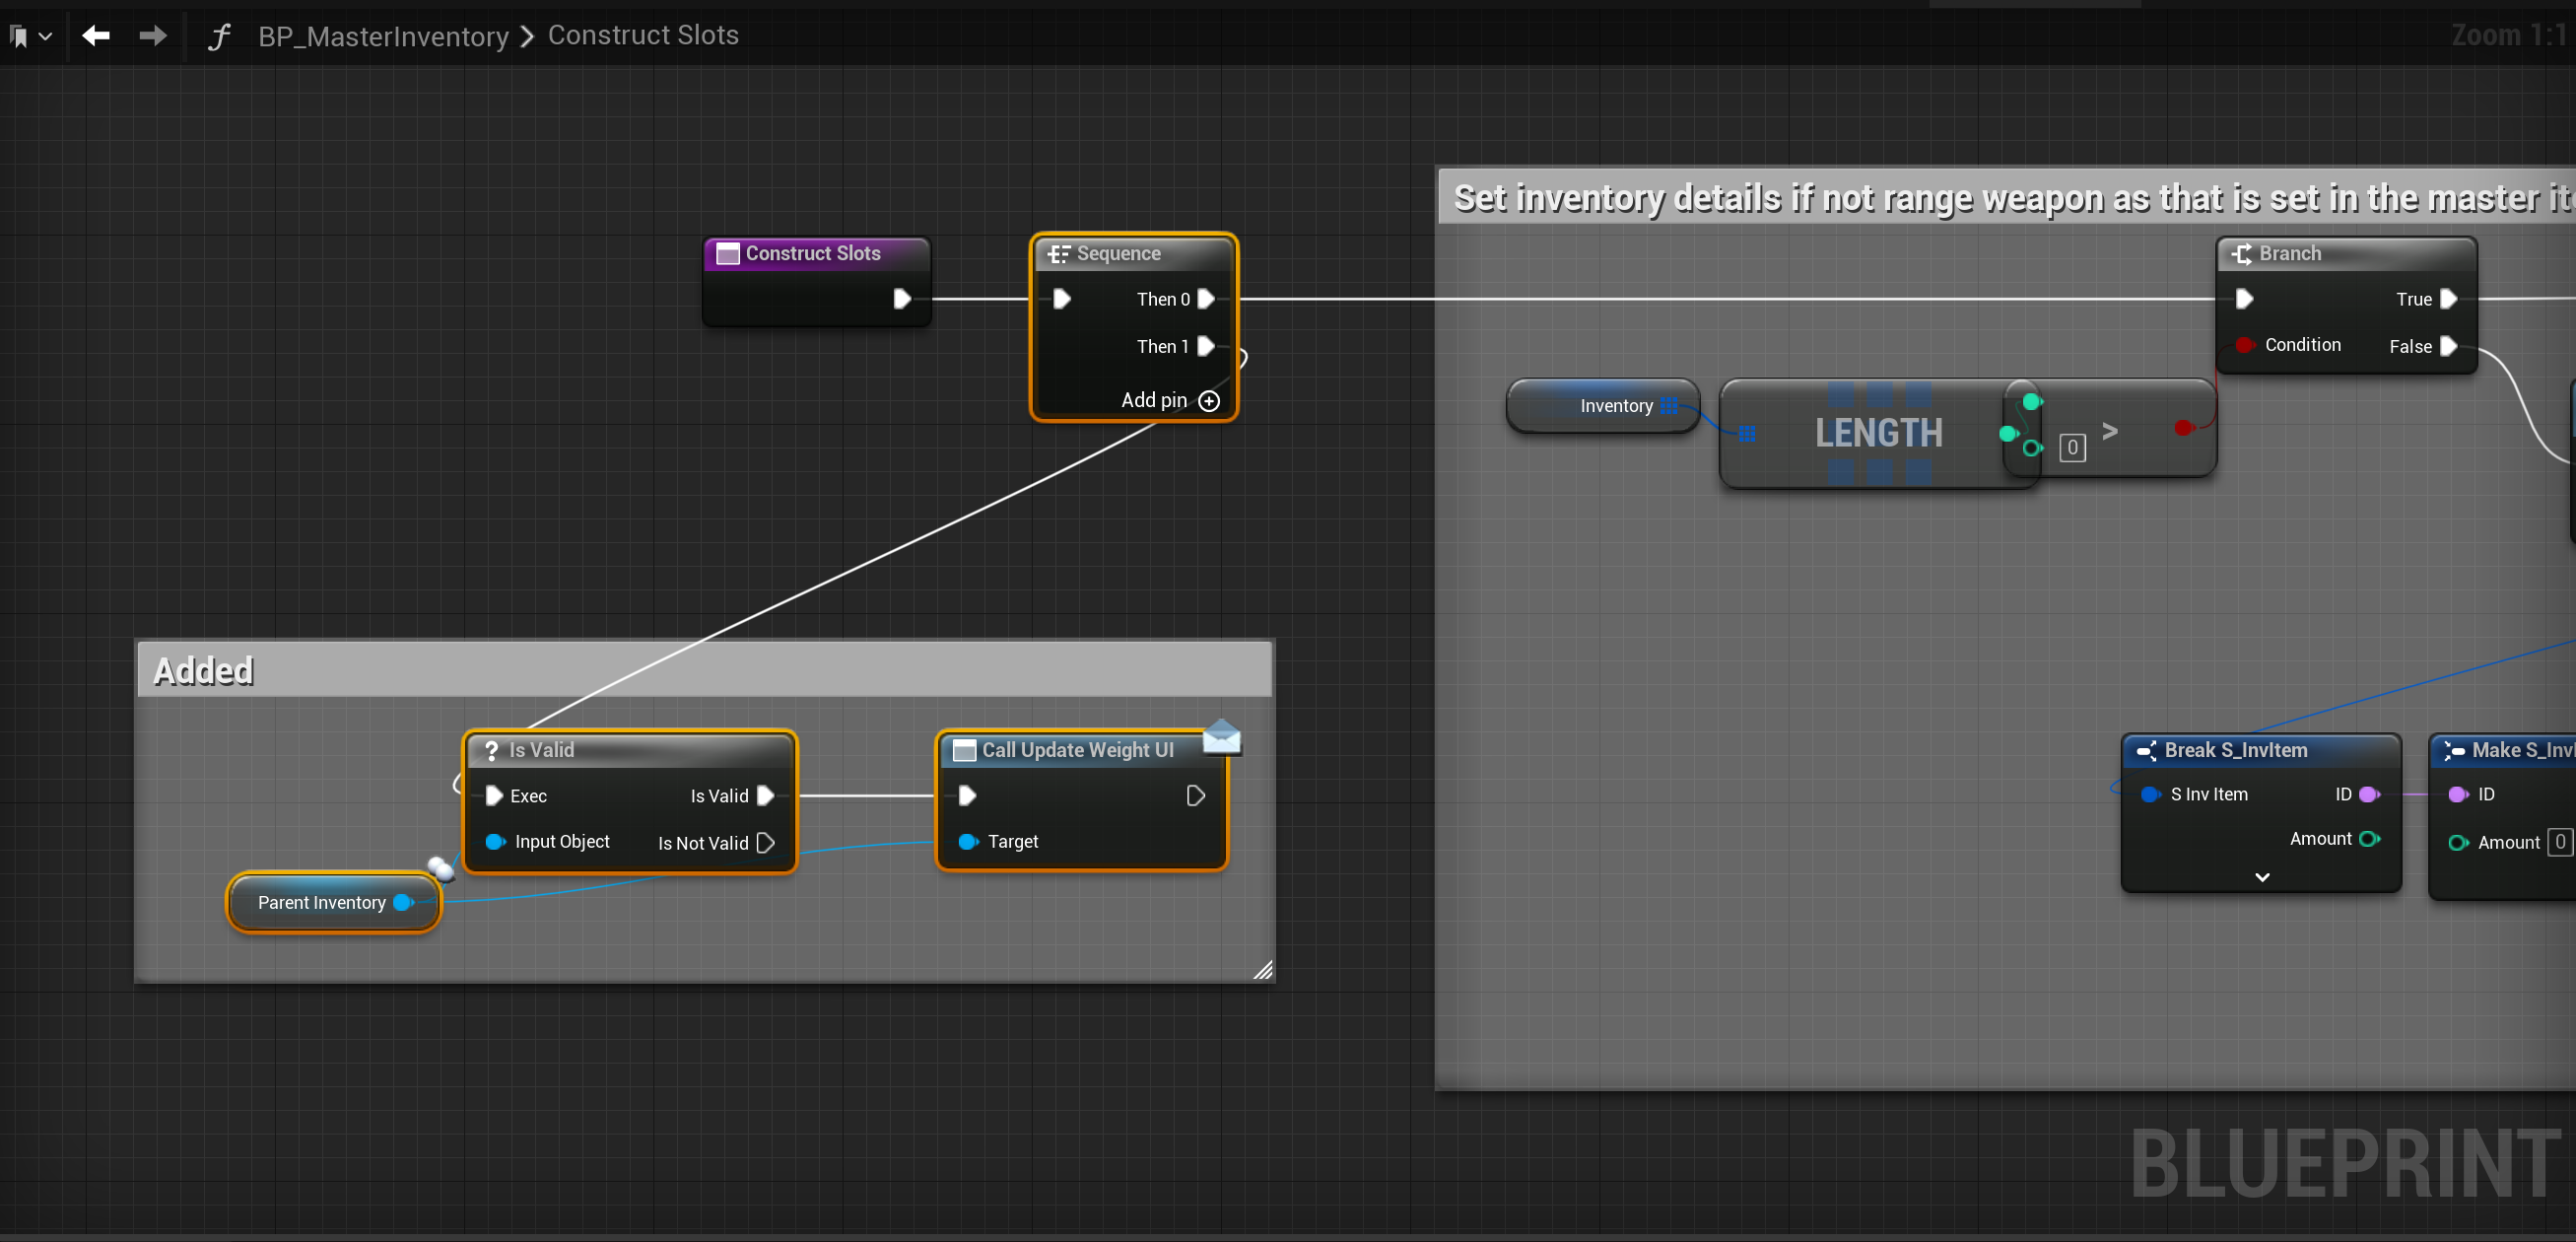Select the Call Update Weight UI node title
The image size is (2576, 1242).
pyautogui.click(x=1077, y=750)
